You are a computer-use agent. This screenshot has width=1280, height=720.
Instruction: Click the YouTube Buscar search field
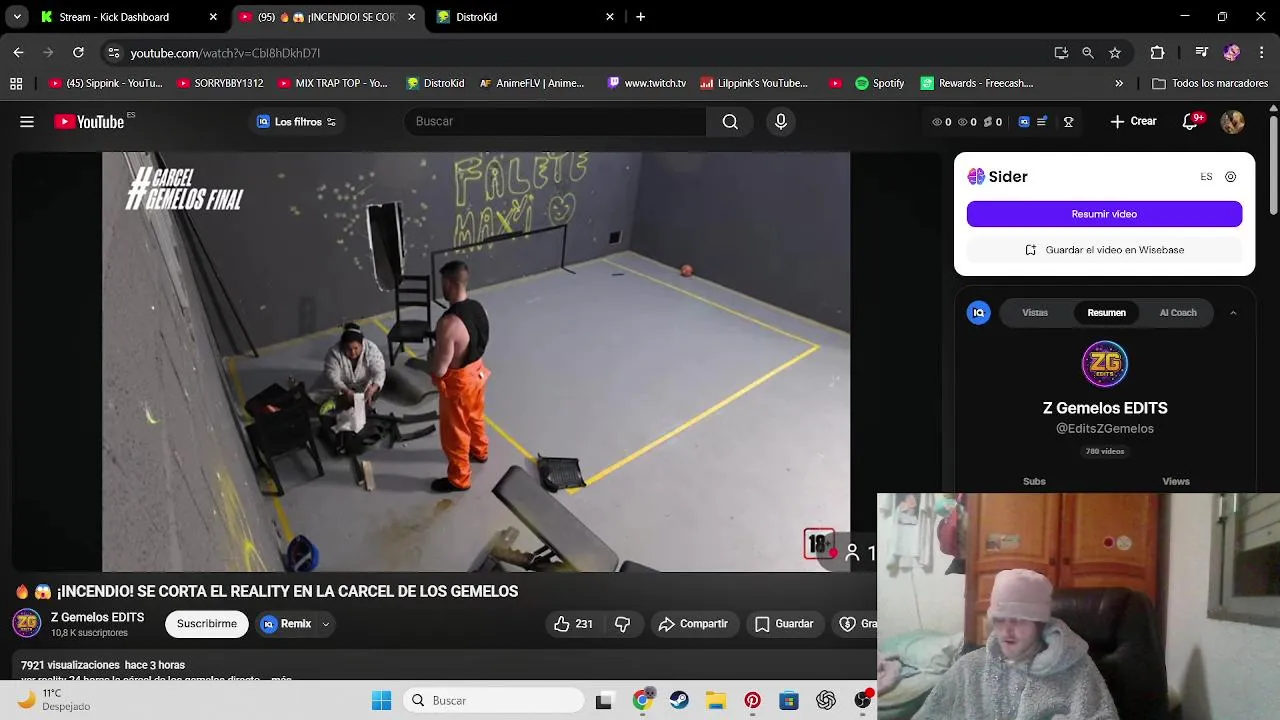555,122
